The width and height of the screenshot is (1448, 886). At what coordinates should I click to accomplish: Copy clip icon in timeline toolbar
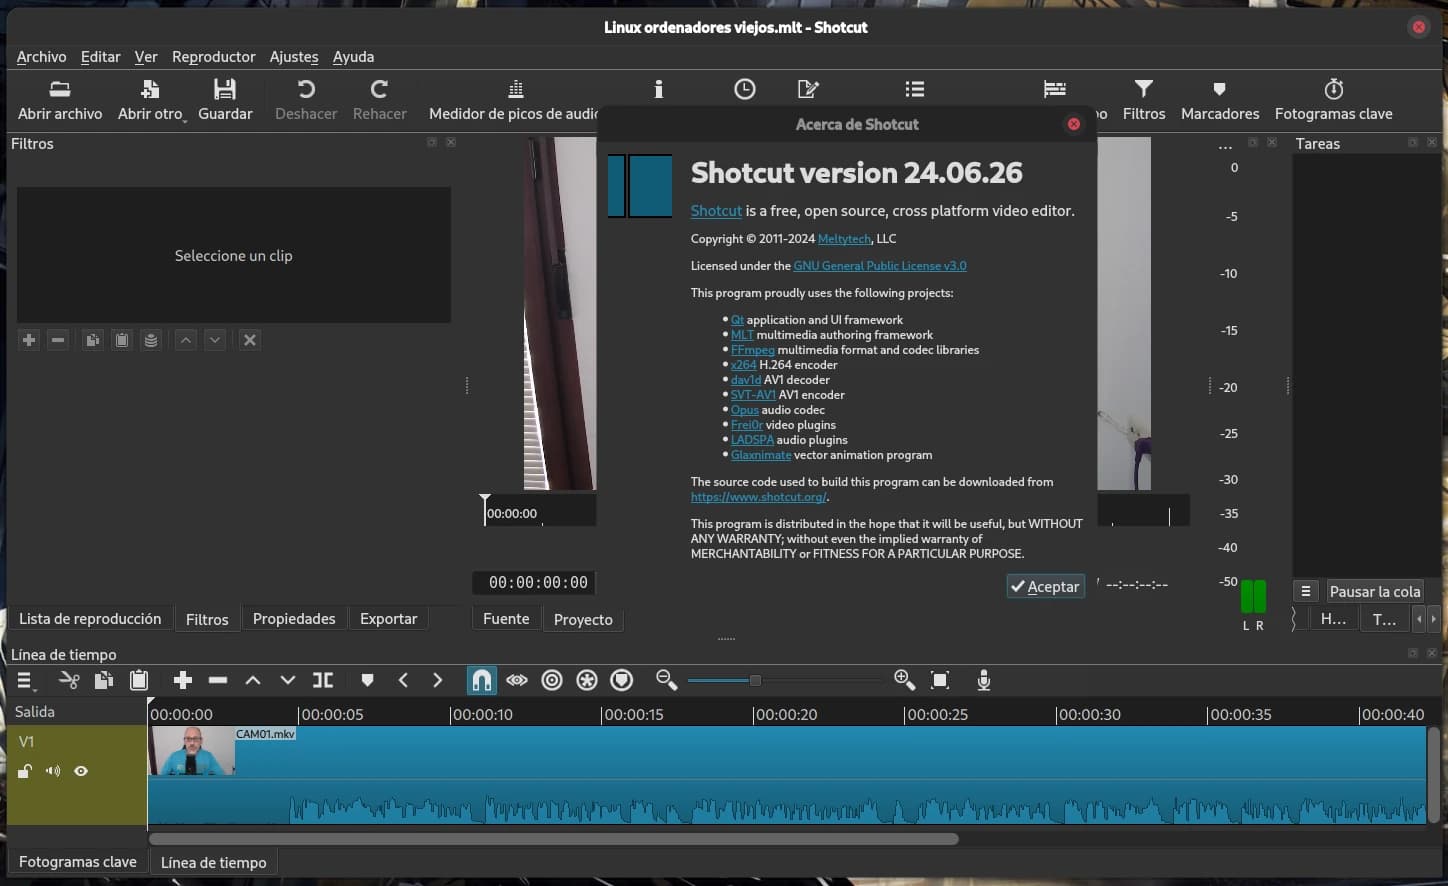pyautogui.click(x=104, y=680)
